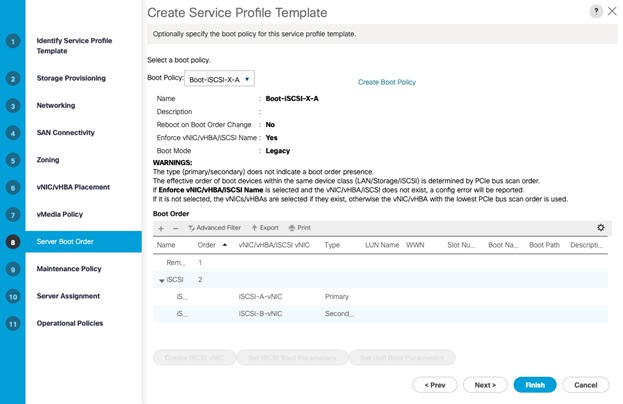The height and width of the screenshot is (404, 623).
Task: Go to Server Assignment step
Action: [68, 296]
